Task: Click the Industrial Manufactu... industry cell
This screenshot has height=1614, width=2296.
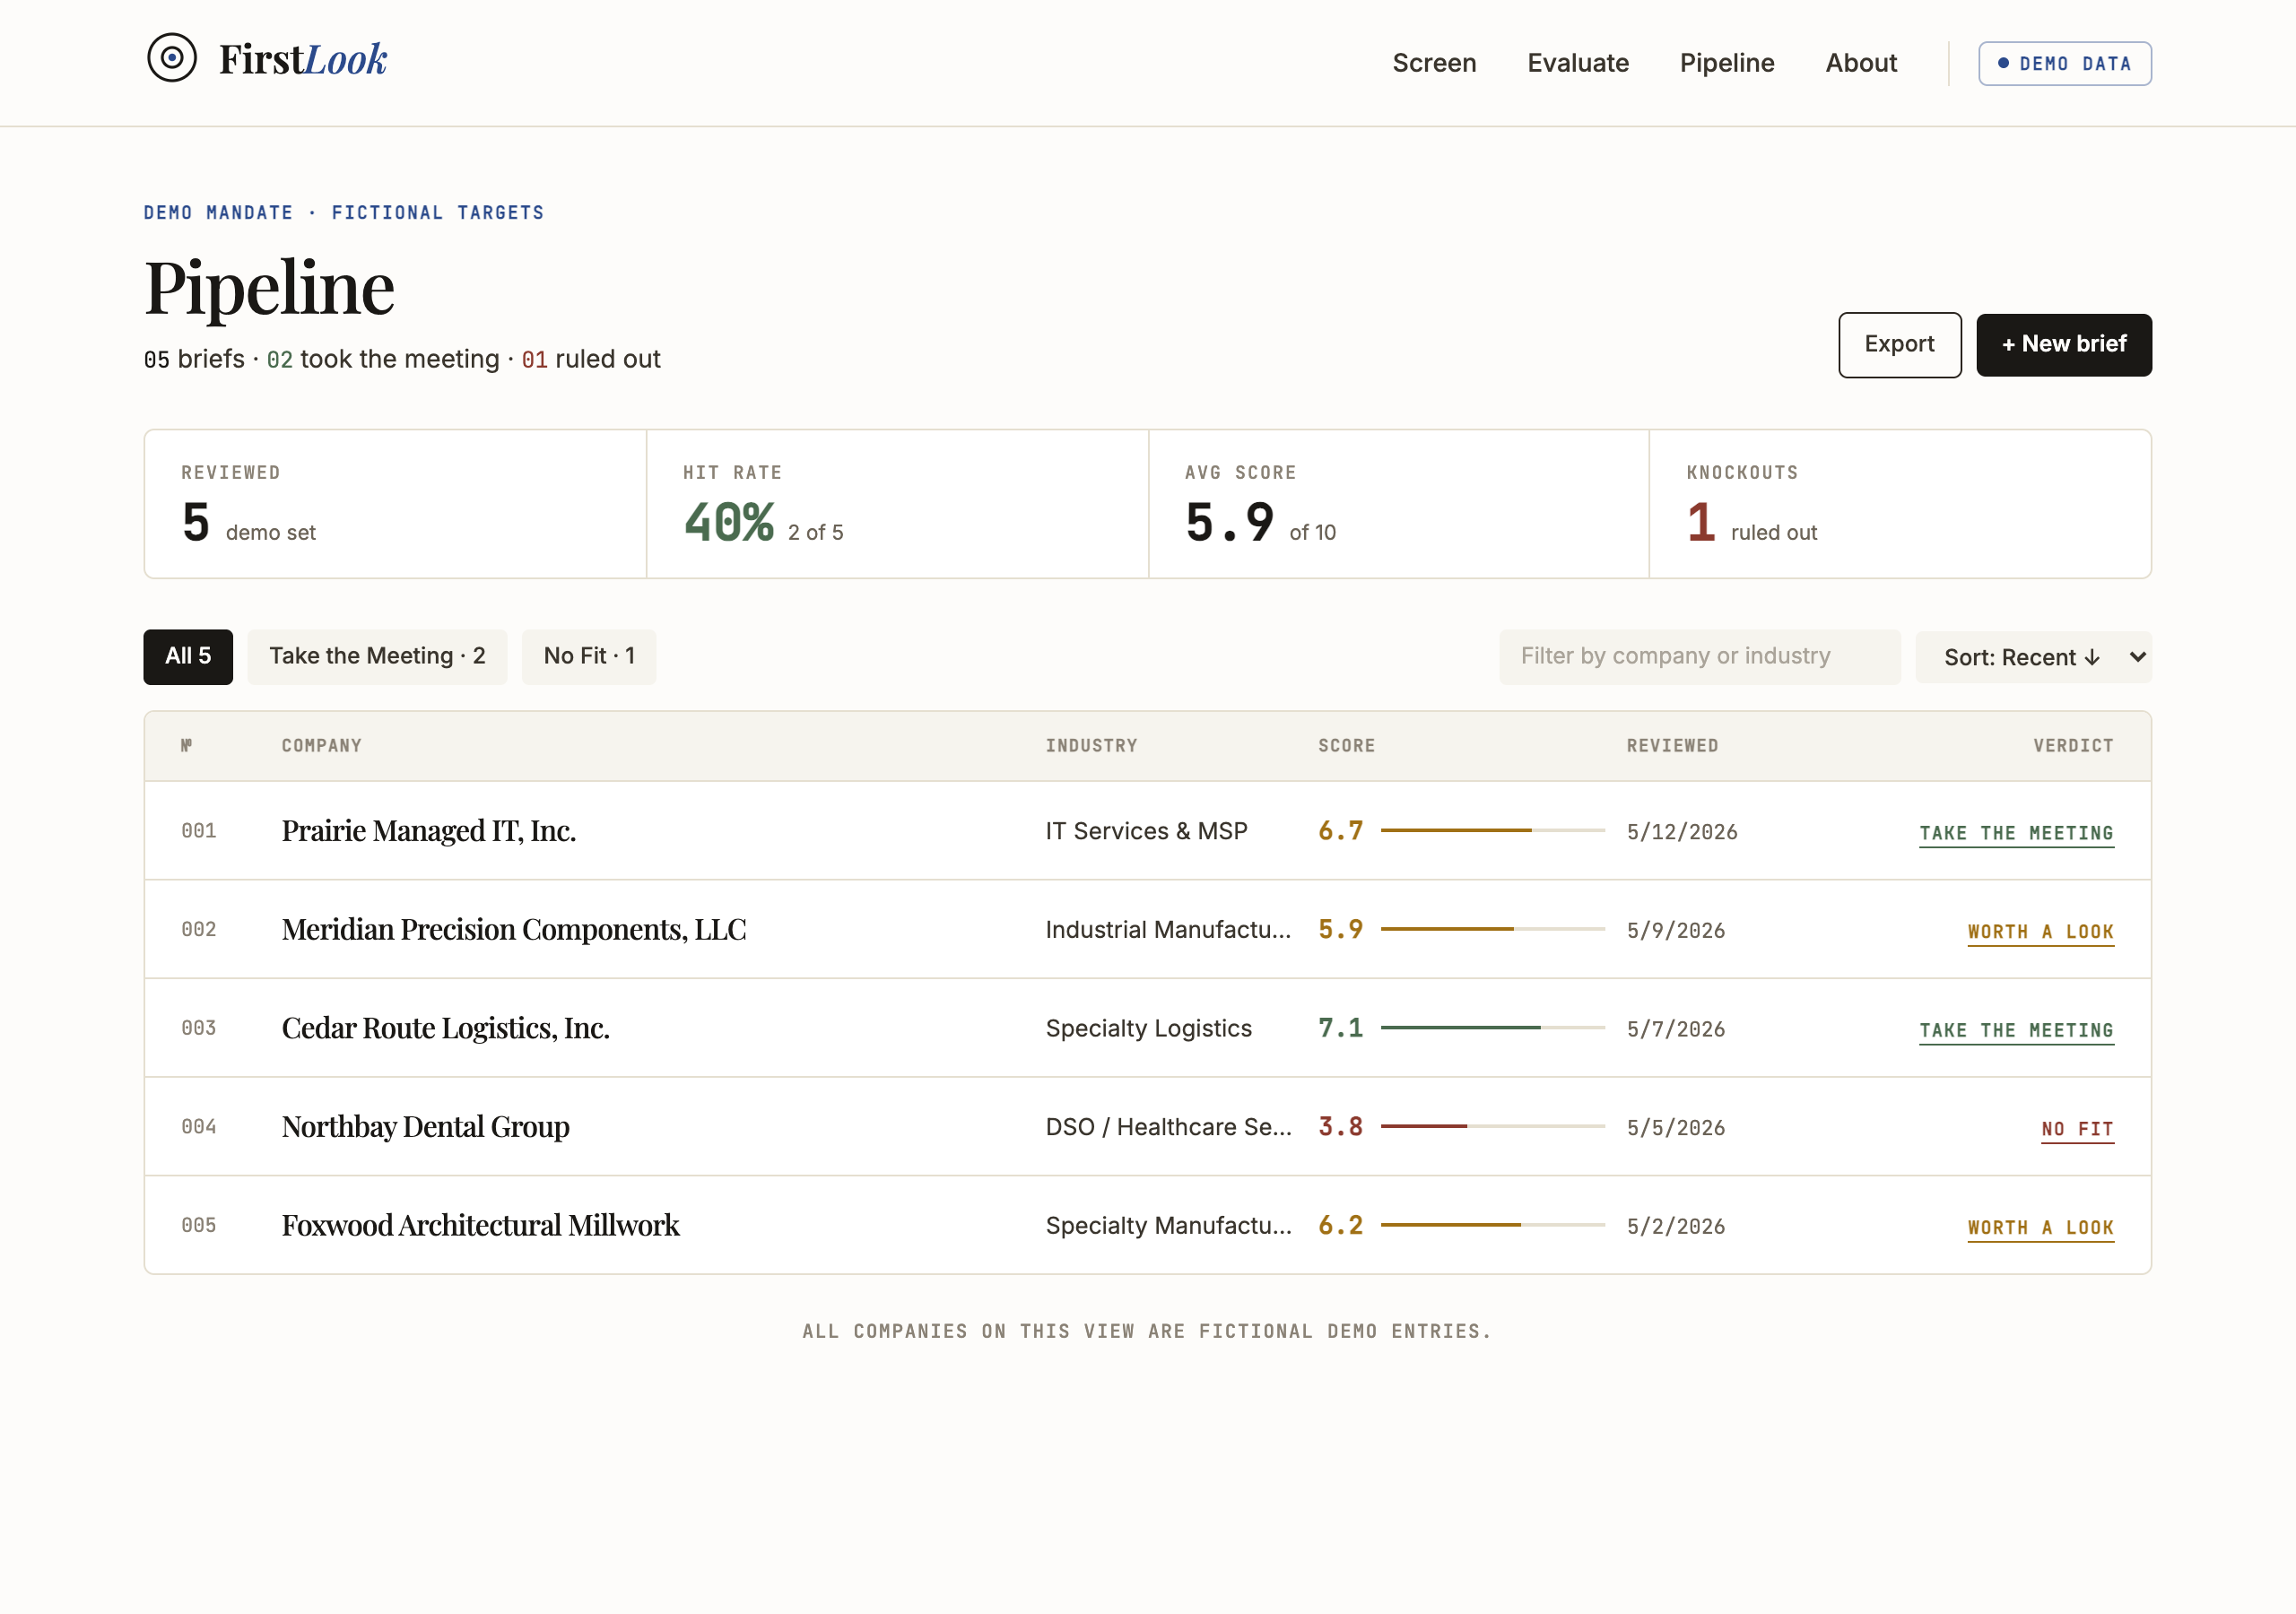Action: (1168, 930)
